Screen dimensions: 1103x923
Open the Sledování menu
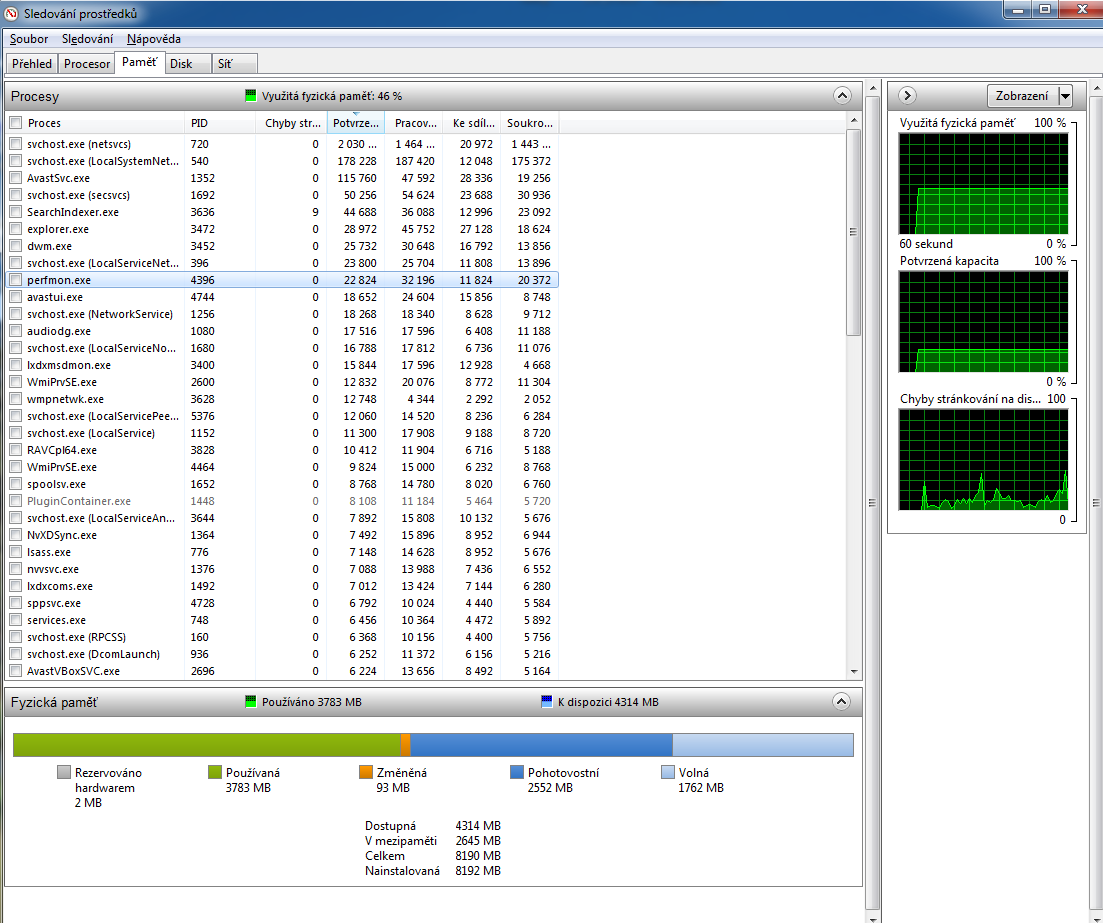(x=87, y=39)
